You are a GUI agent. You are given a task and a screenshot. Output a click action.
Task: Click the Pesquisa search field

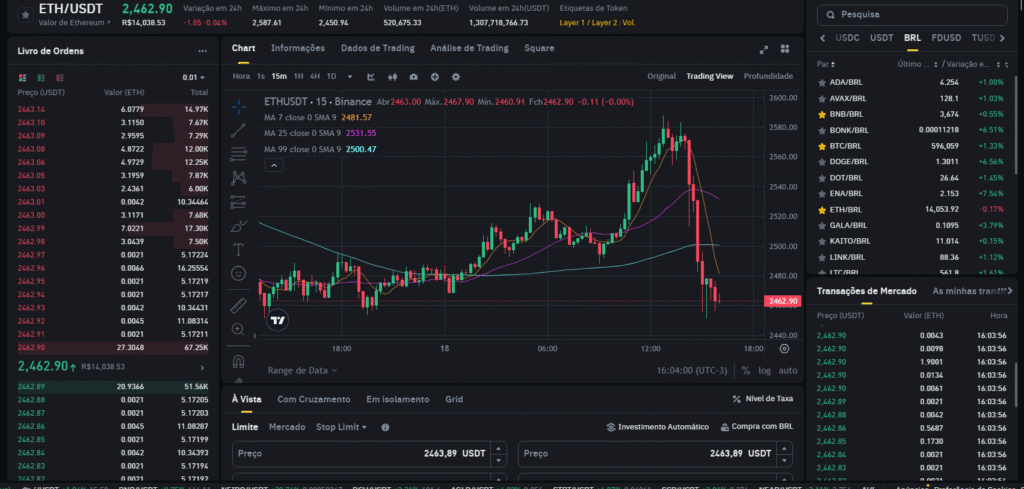pyautogui.click(x=912, y=14)
